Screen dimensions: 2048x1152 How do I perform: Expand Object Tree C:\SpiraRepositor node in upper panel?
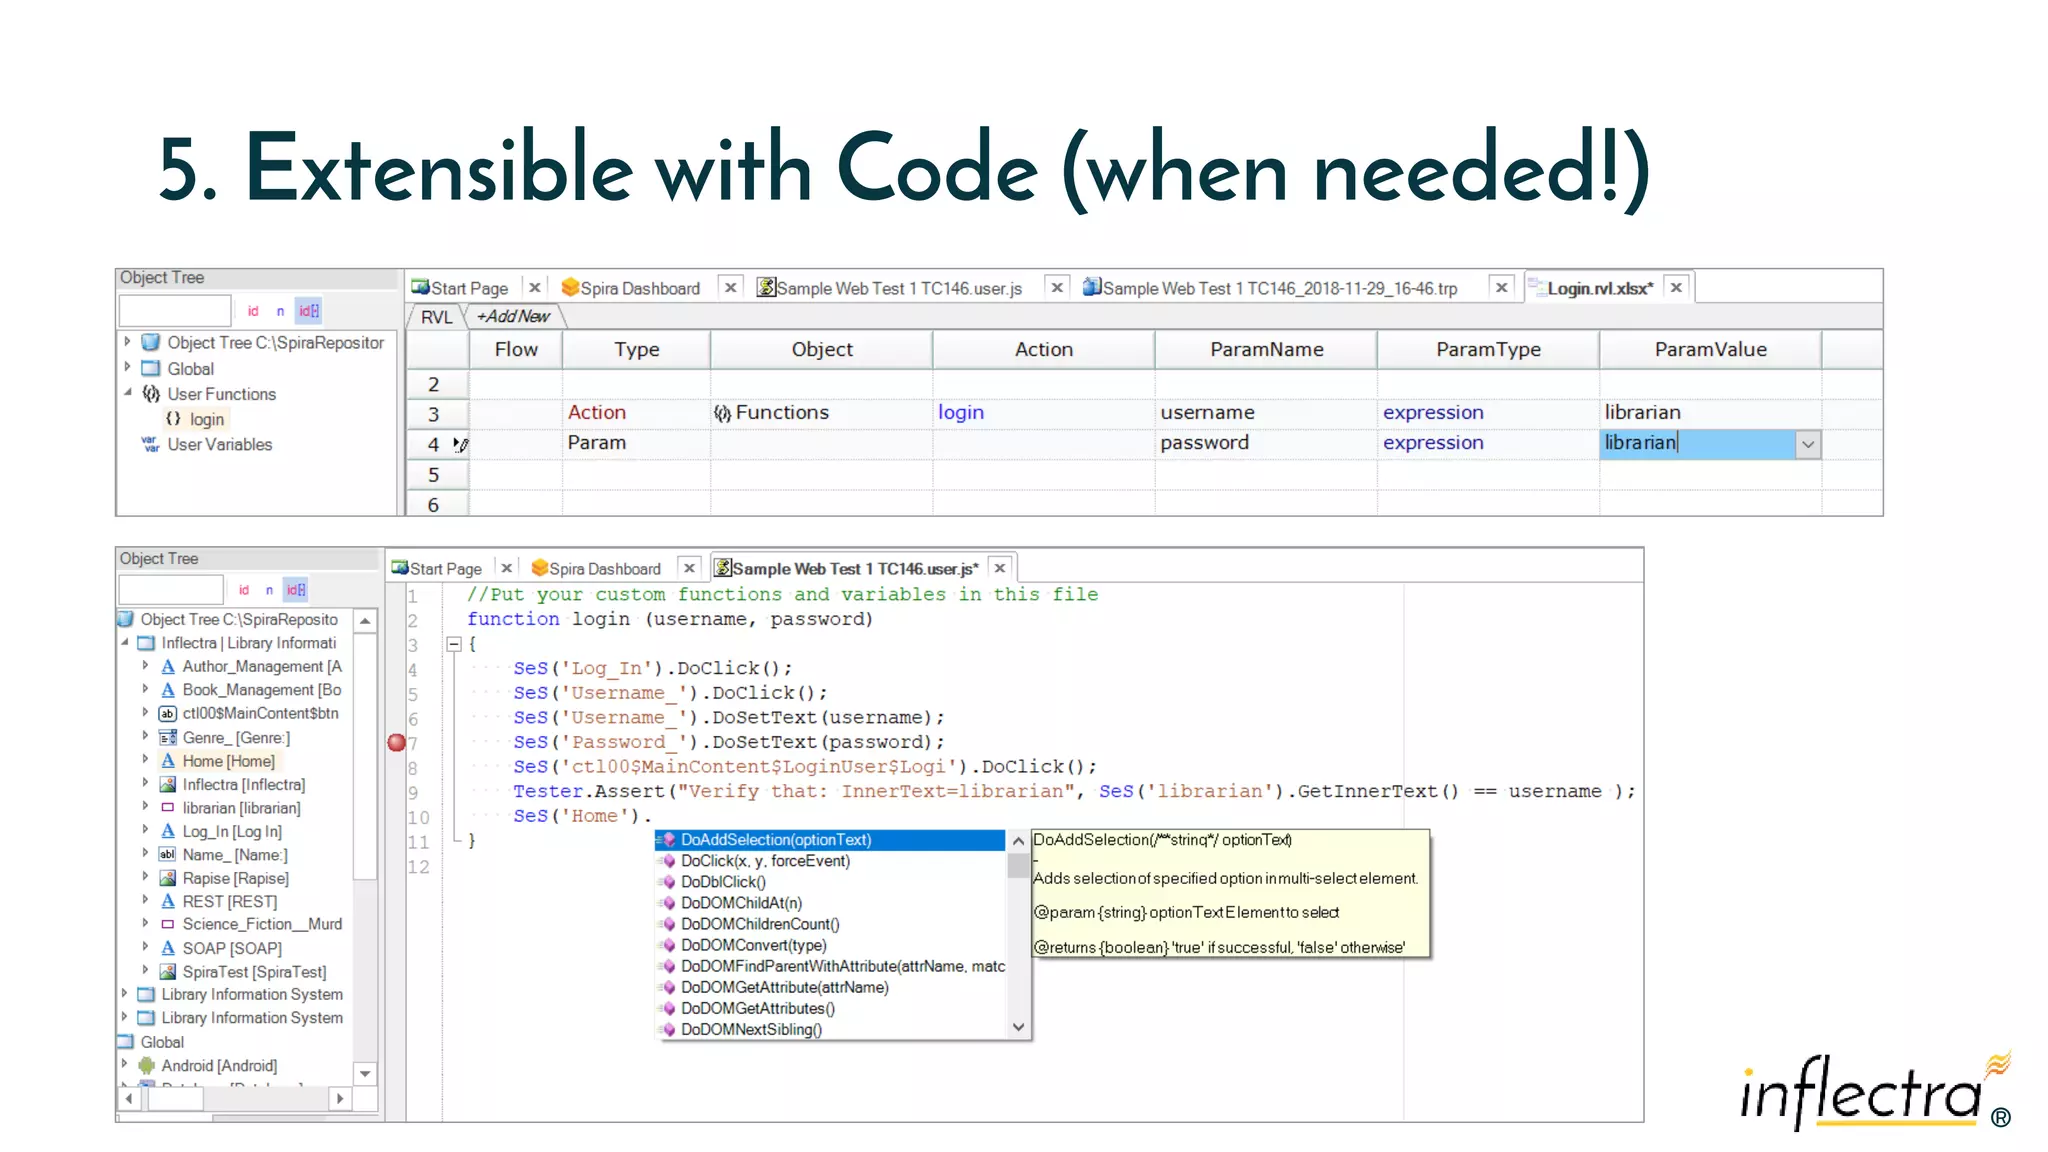(x=127, y=342)
